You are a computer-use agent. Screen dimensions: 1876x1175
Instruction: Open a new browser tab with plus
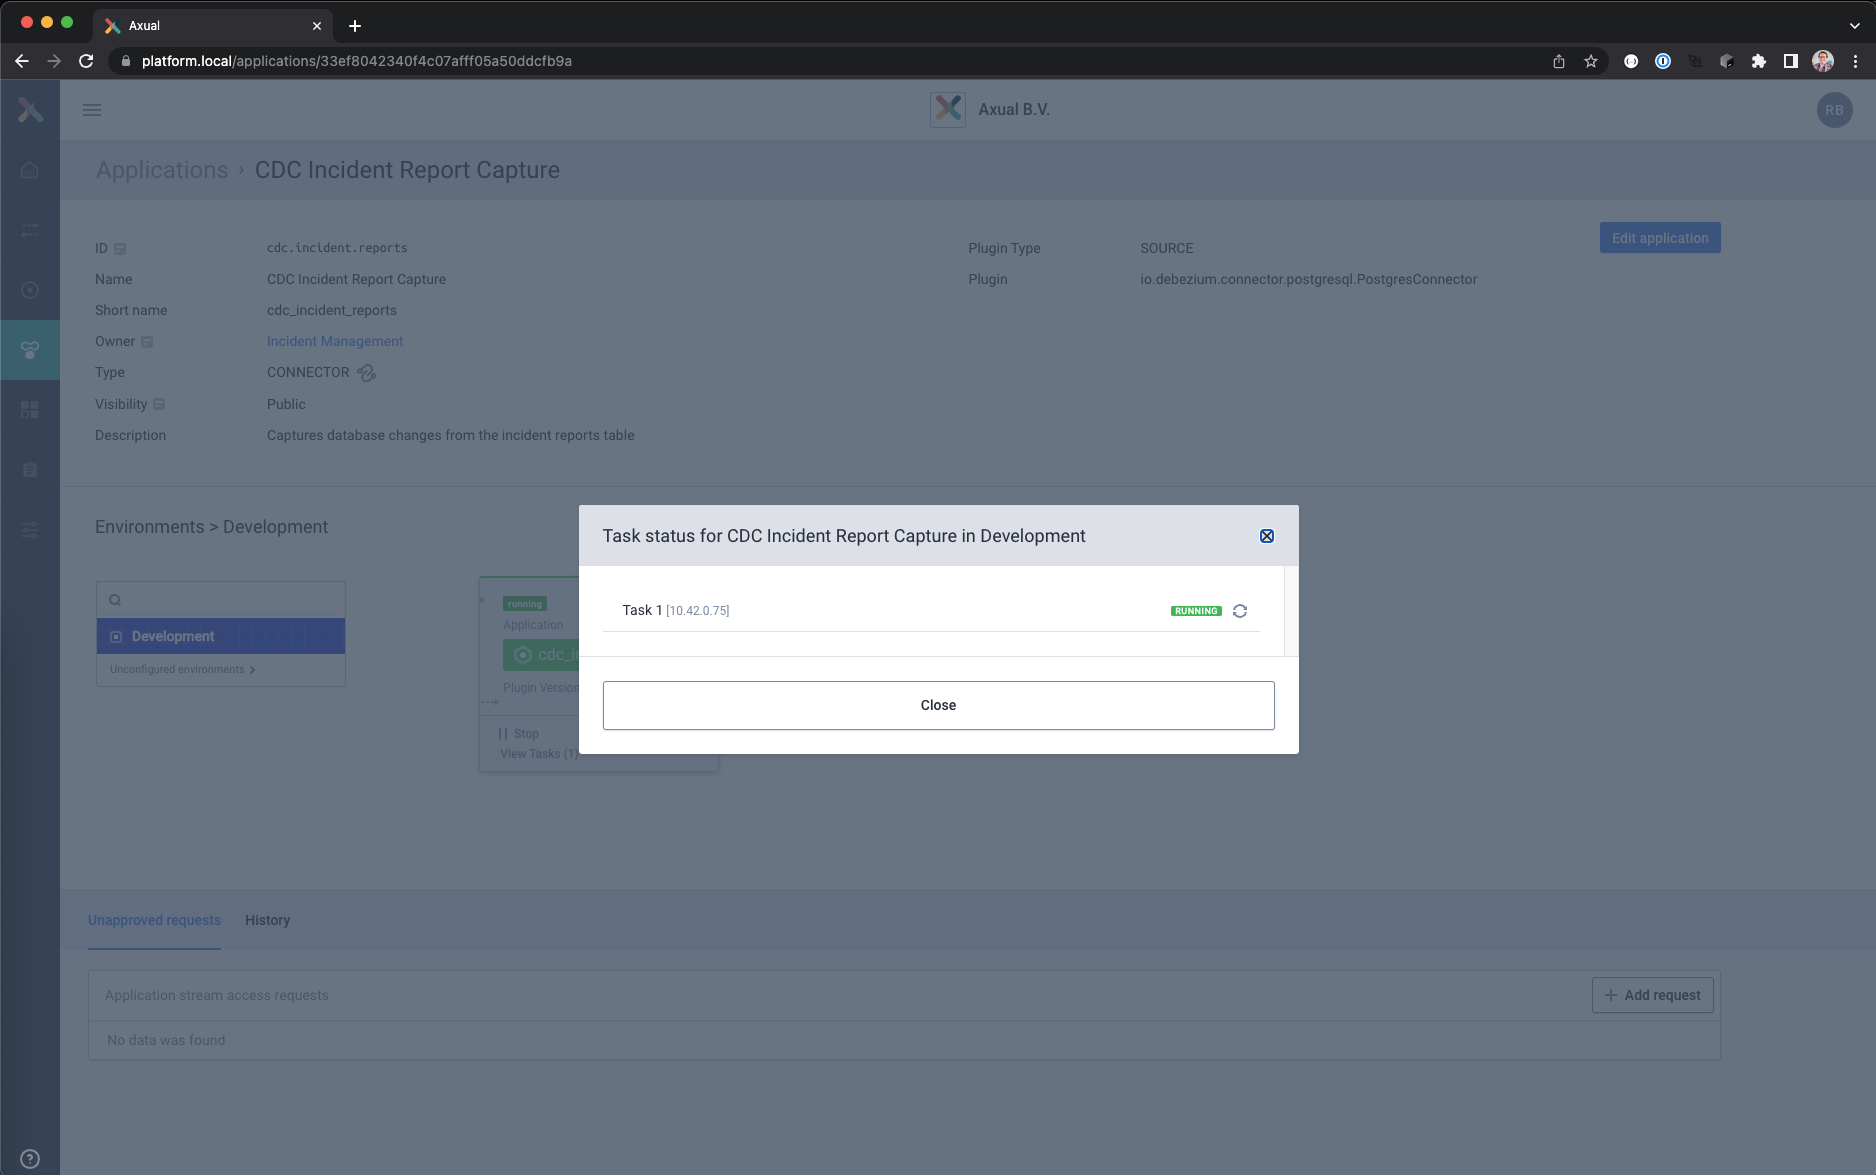tap(355, 26)
